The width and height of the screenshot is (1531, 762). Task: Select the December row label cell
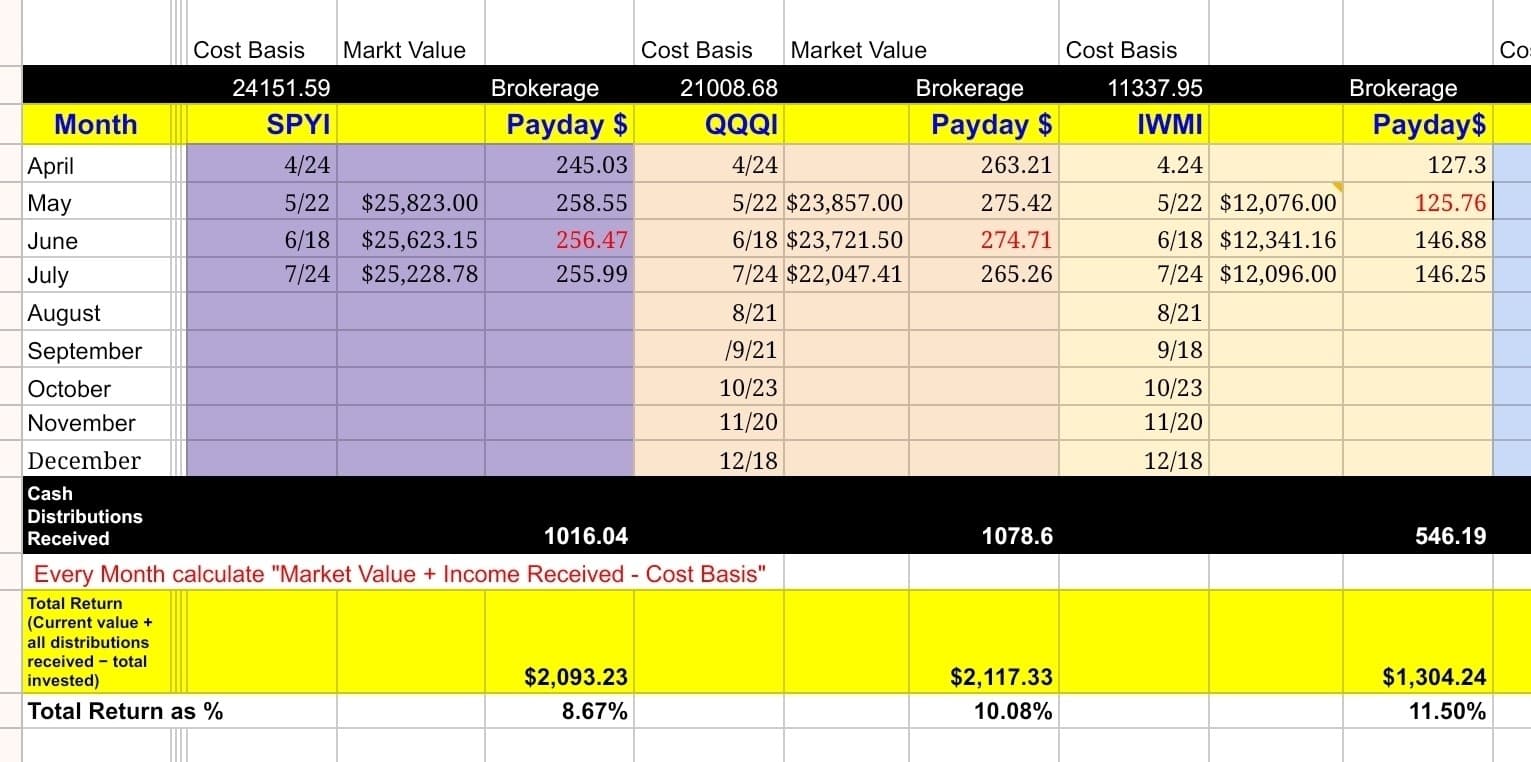tap(96, 460)
